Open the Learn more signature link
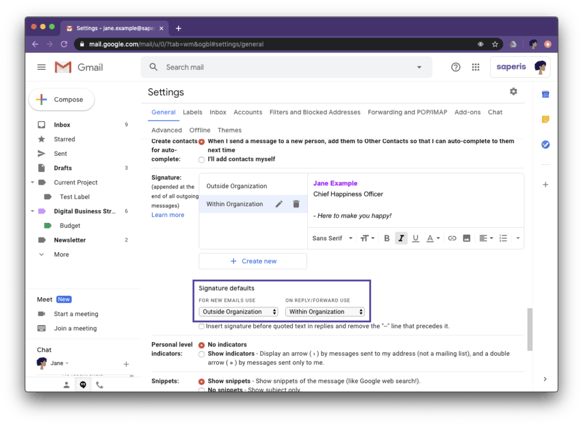Image resolution: width=583 pixels, height=425 pixels. 168,215
